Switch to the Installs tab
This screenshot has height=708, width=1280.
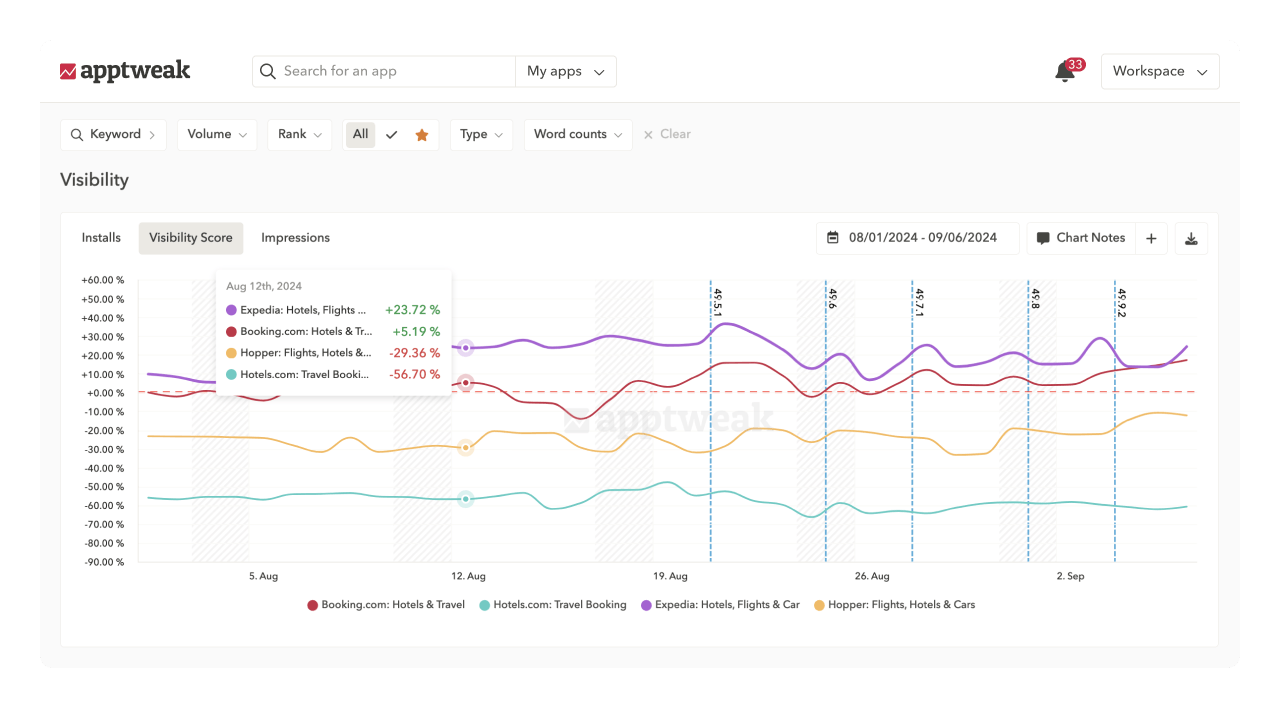coord(101,238)
